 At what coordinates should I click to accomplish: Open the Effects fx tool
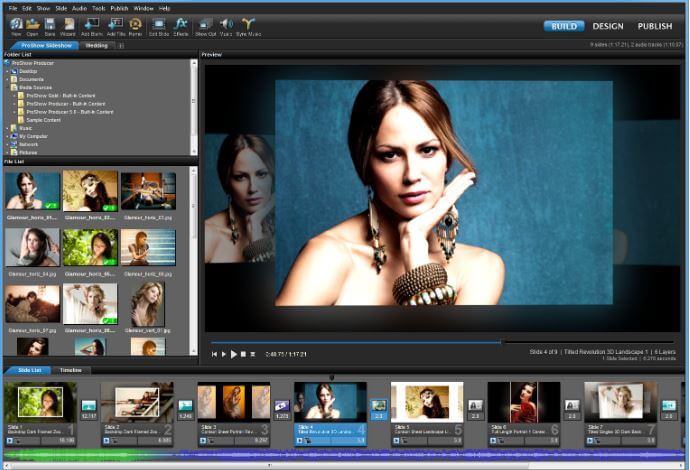(x=180, y=24)
